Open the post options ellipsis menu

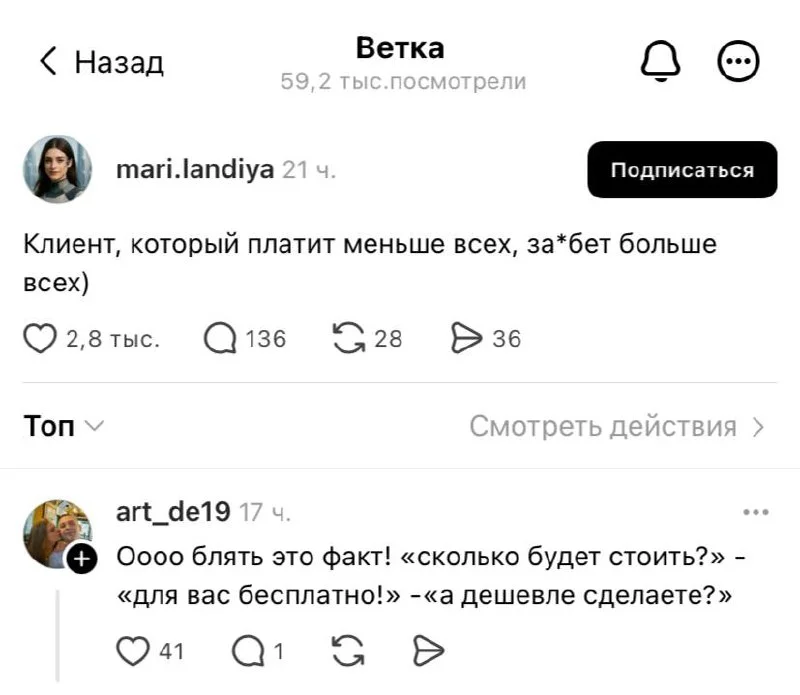(x=739, y=59)
